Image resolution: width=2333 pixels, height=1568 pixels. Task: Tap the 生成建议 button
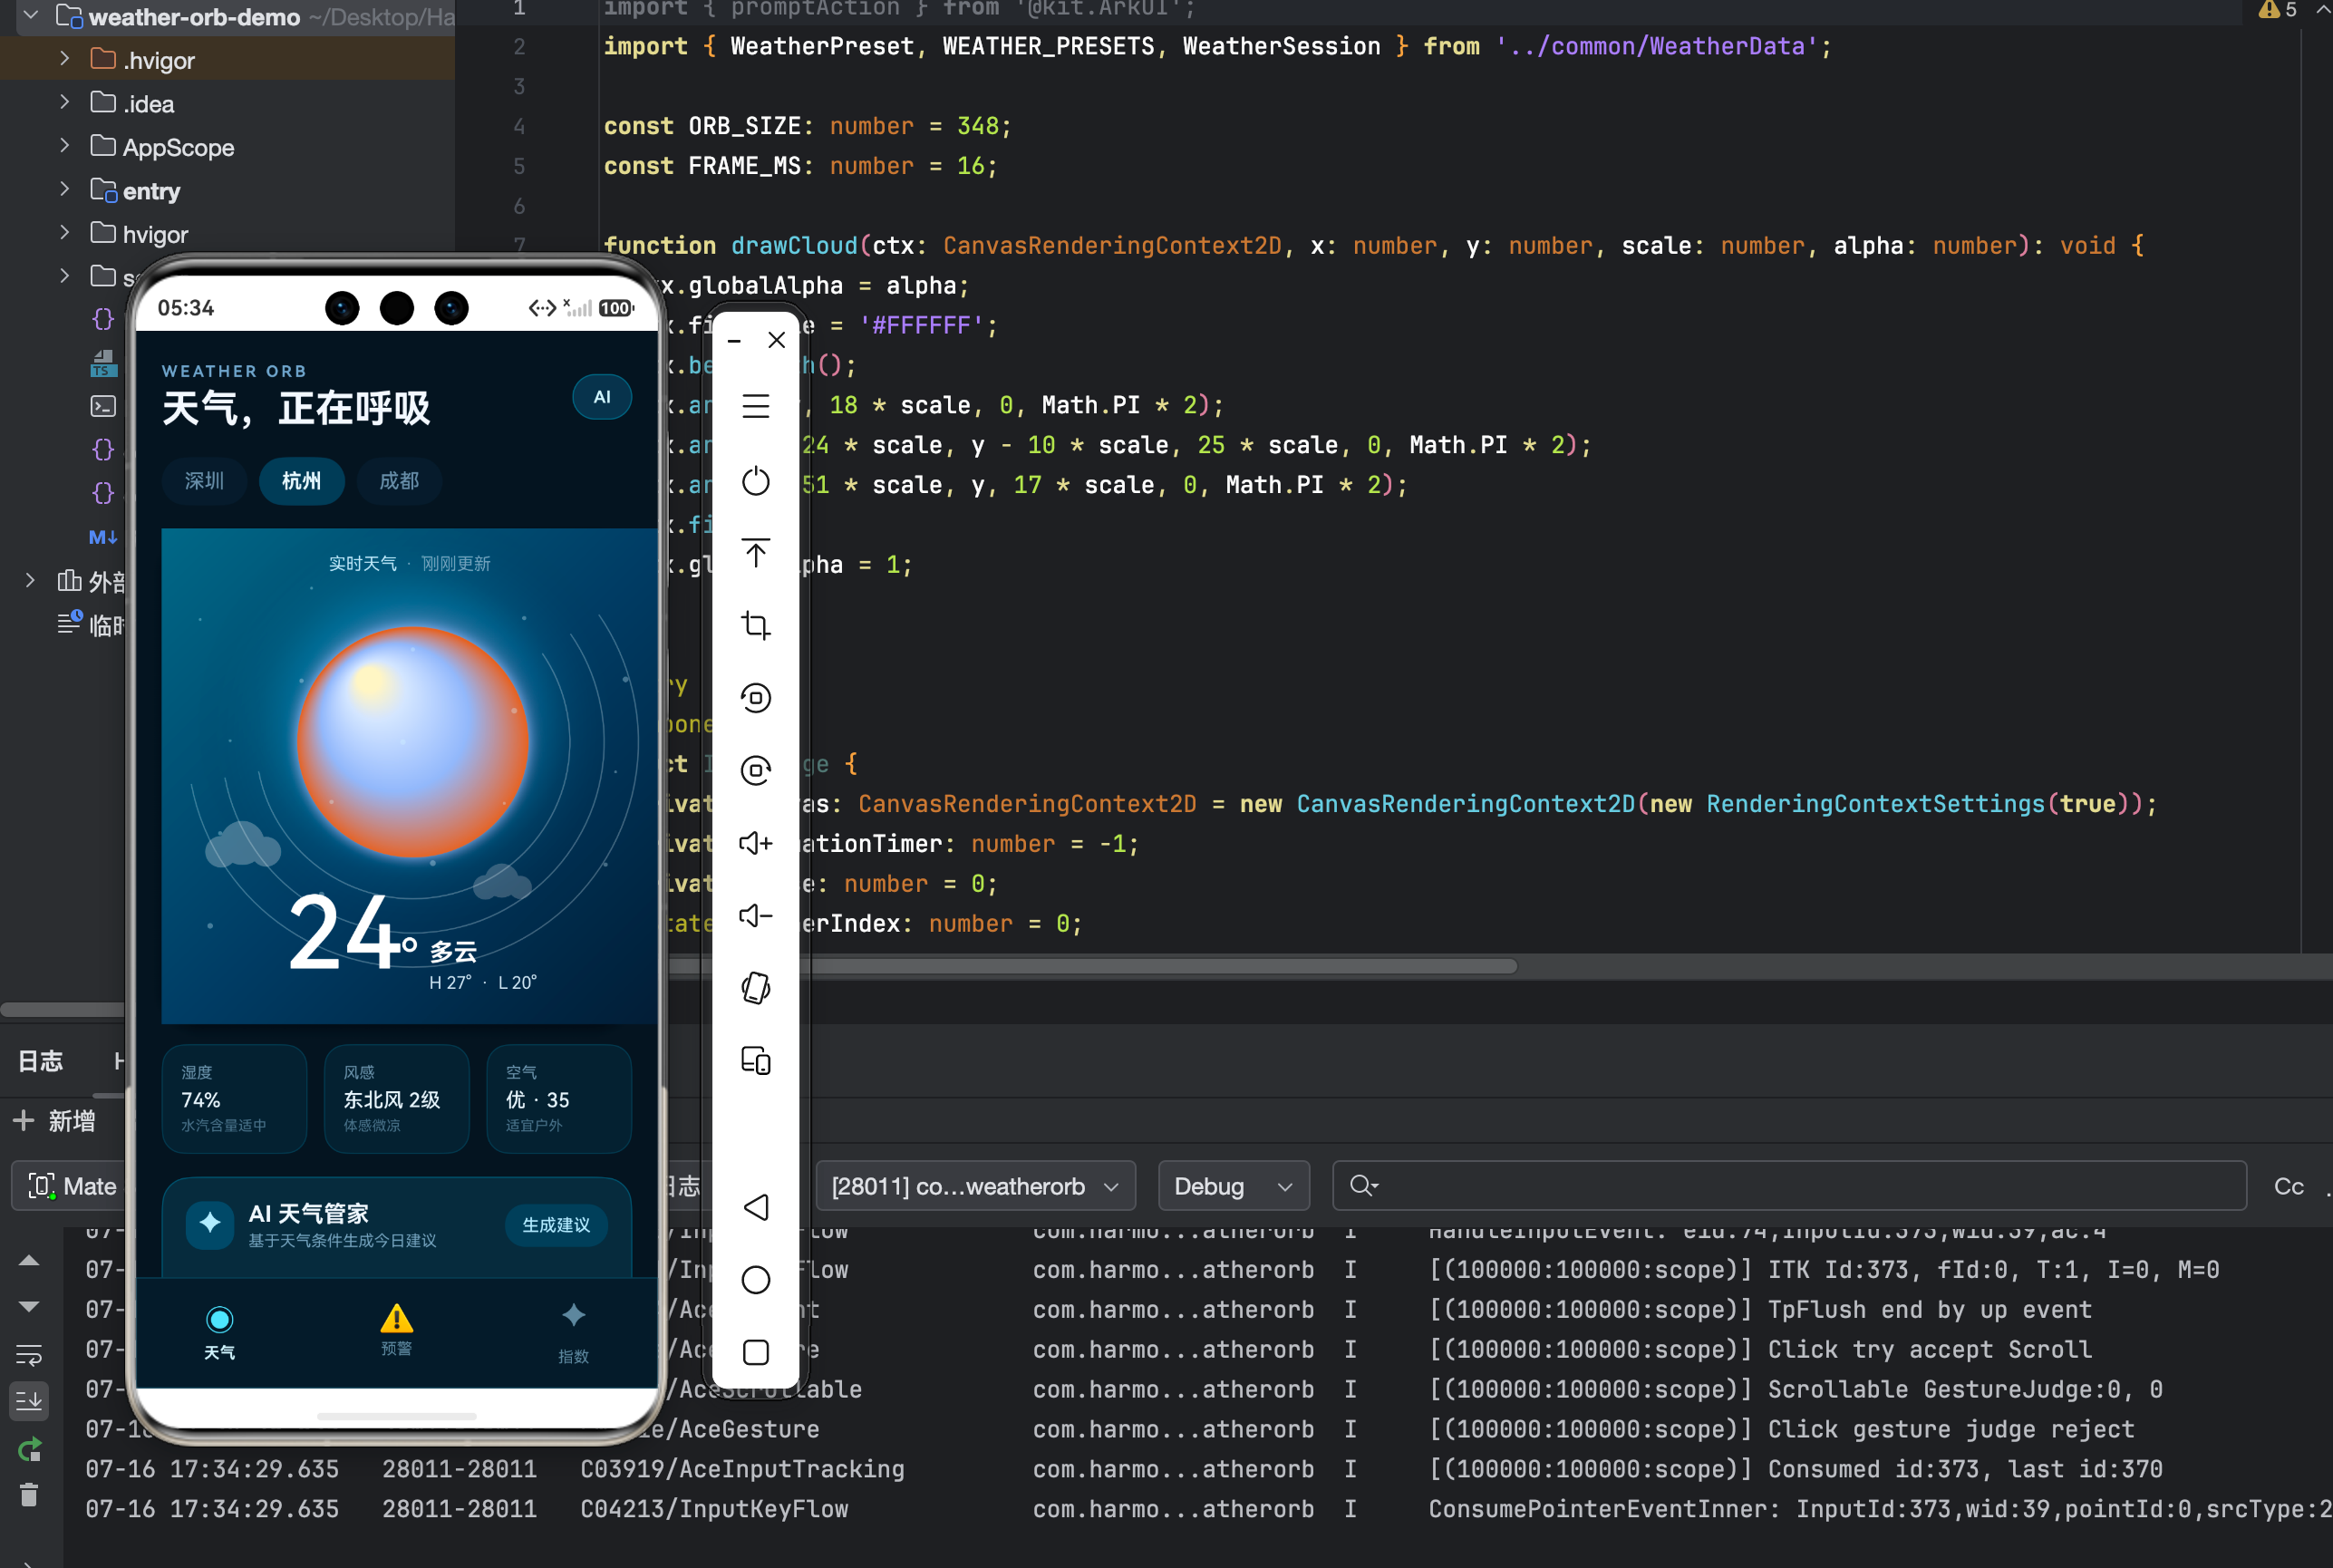(556, 1225)
